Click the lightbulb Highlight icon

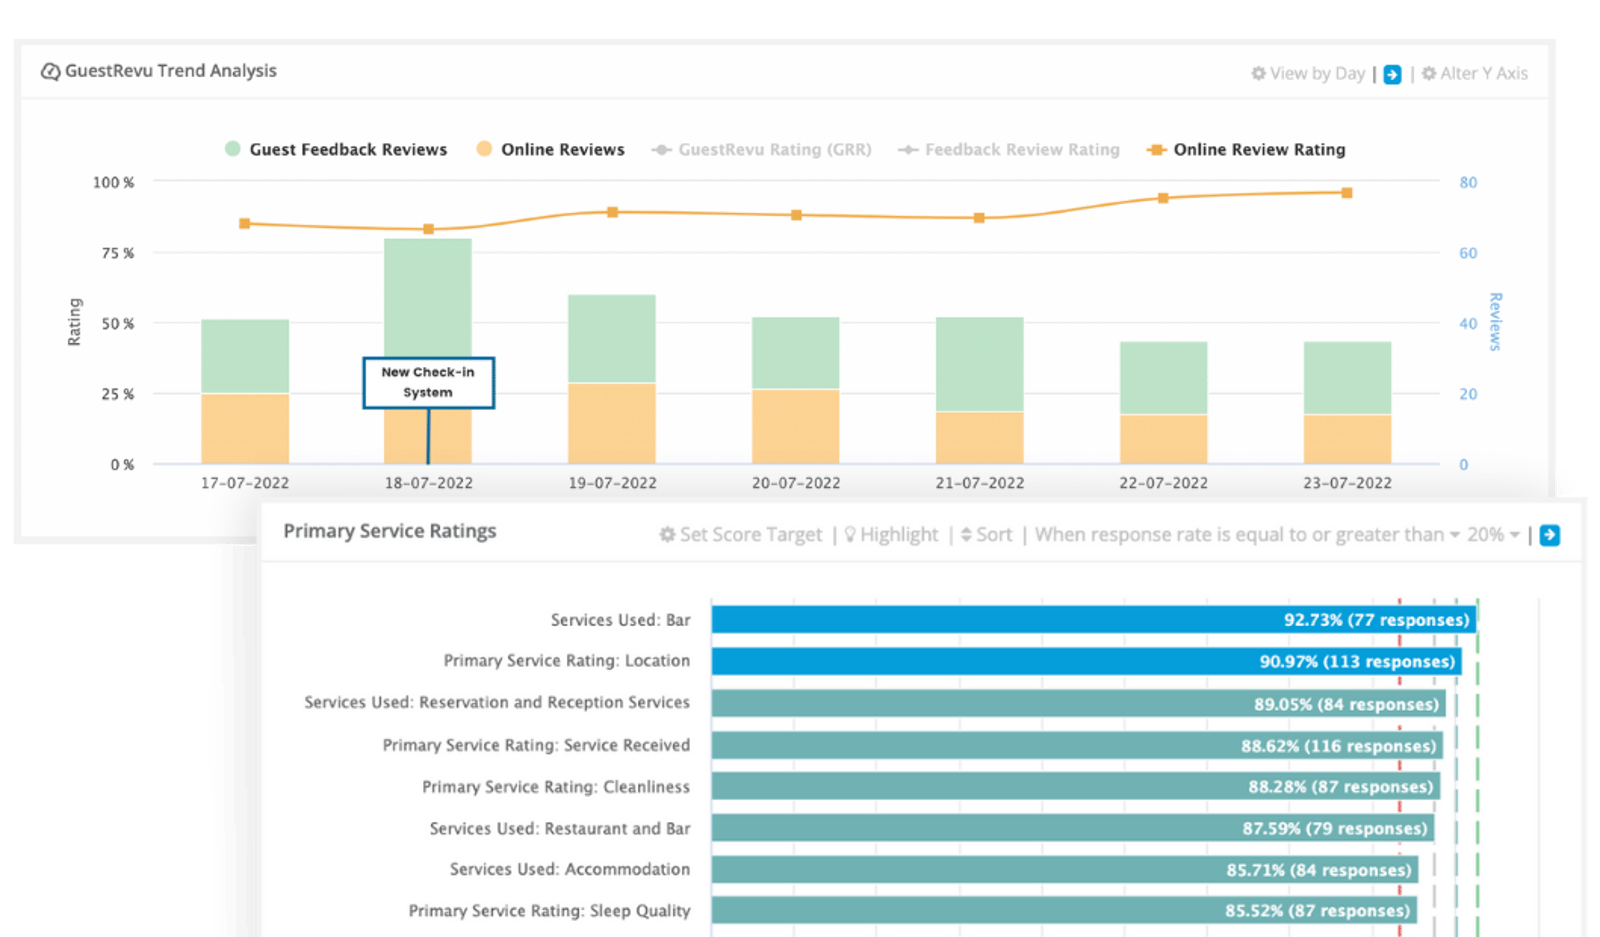[x=850, y=535]
